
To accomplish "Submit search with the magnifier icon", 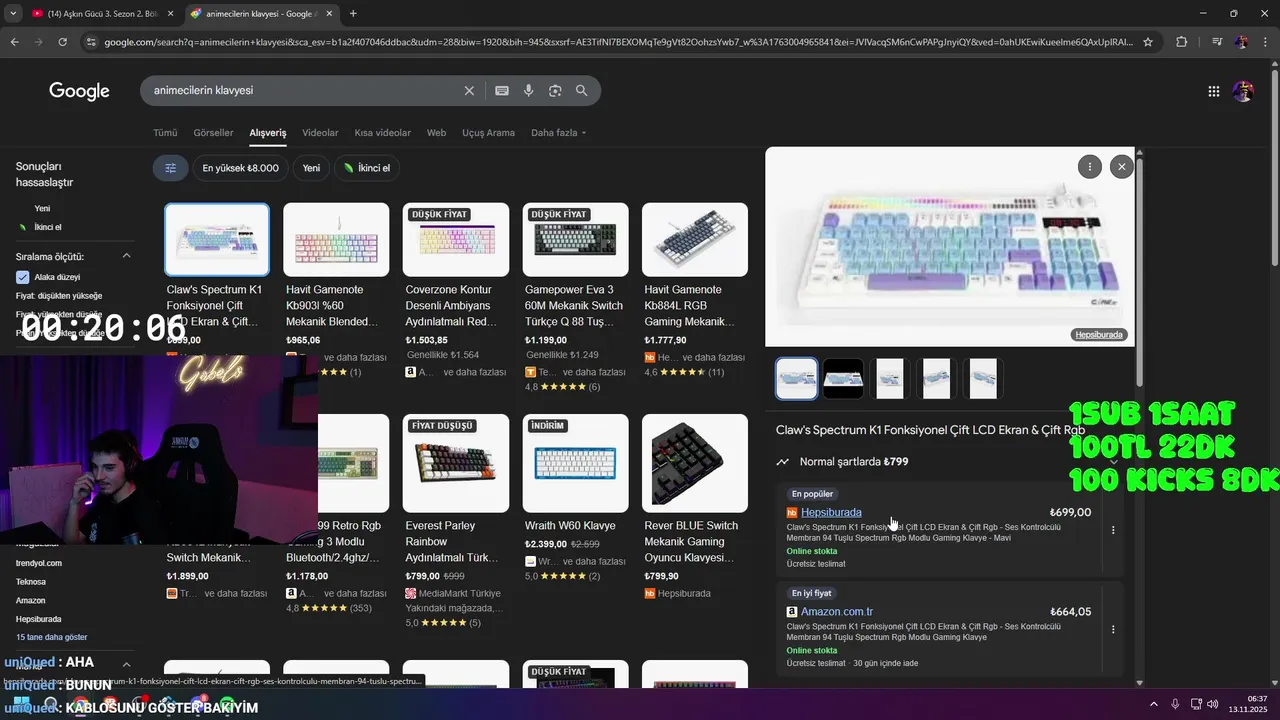I will pos(582,90).
